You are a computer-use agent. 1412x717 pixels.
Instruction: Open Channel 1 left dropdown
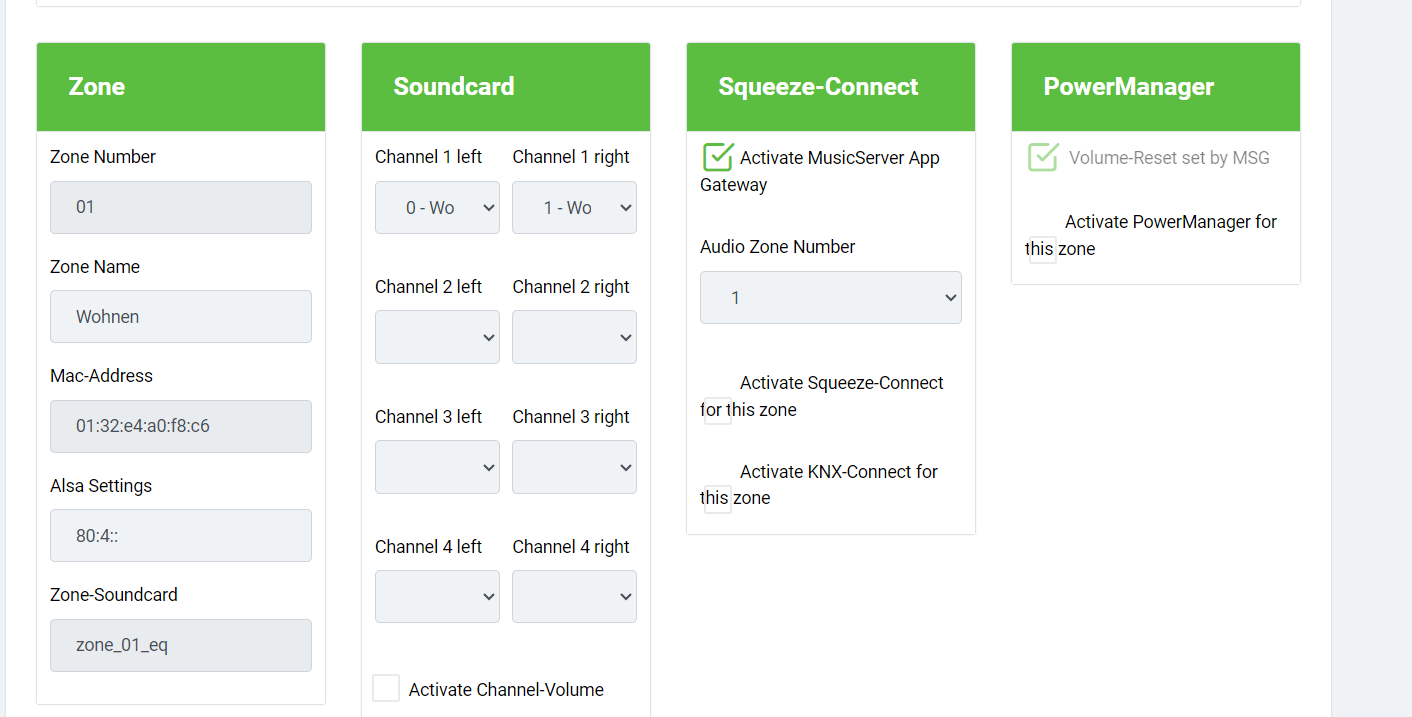437,208
